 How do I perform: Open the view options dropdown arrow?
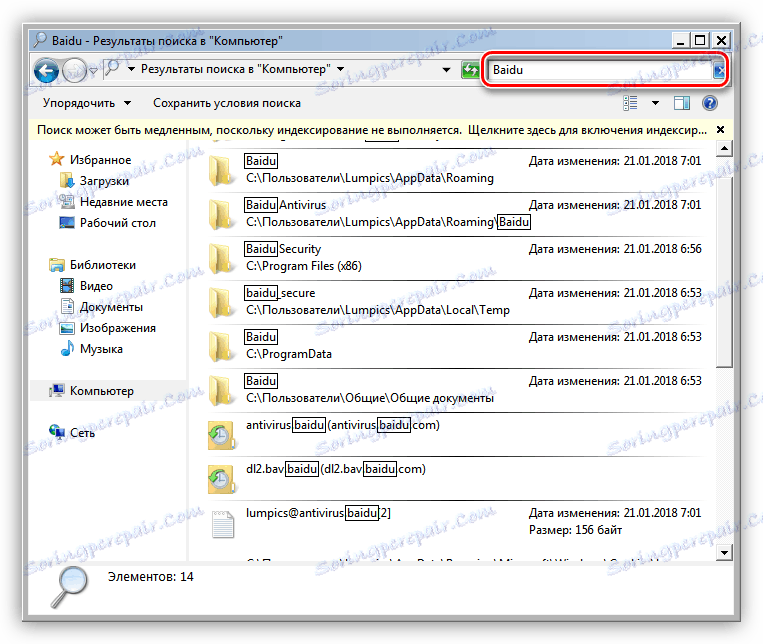pos(655,103)
